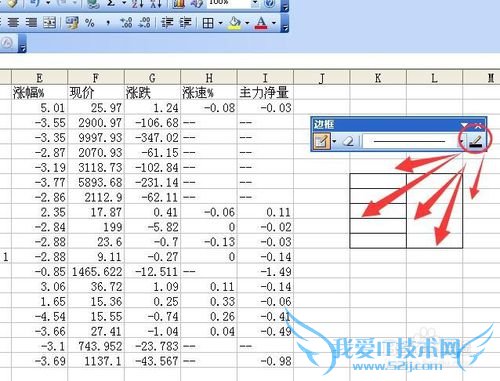Select cell containing 743.952
This screenshot has width=500, height=381.
(x=96, y=346)
